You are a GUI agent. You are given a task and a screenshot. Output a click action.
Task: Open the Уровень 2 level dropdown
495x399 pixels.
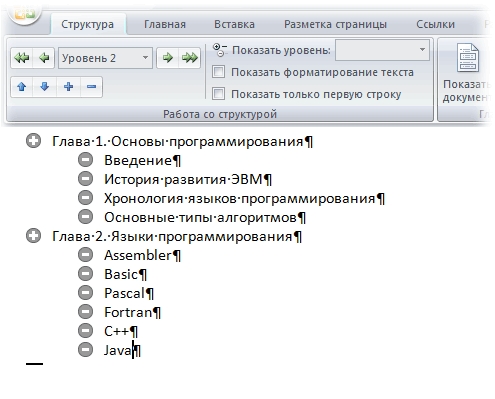[x=105, y=58]
